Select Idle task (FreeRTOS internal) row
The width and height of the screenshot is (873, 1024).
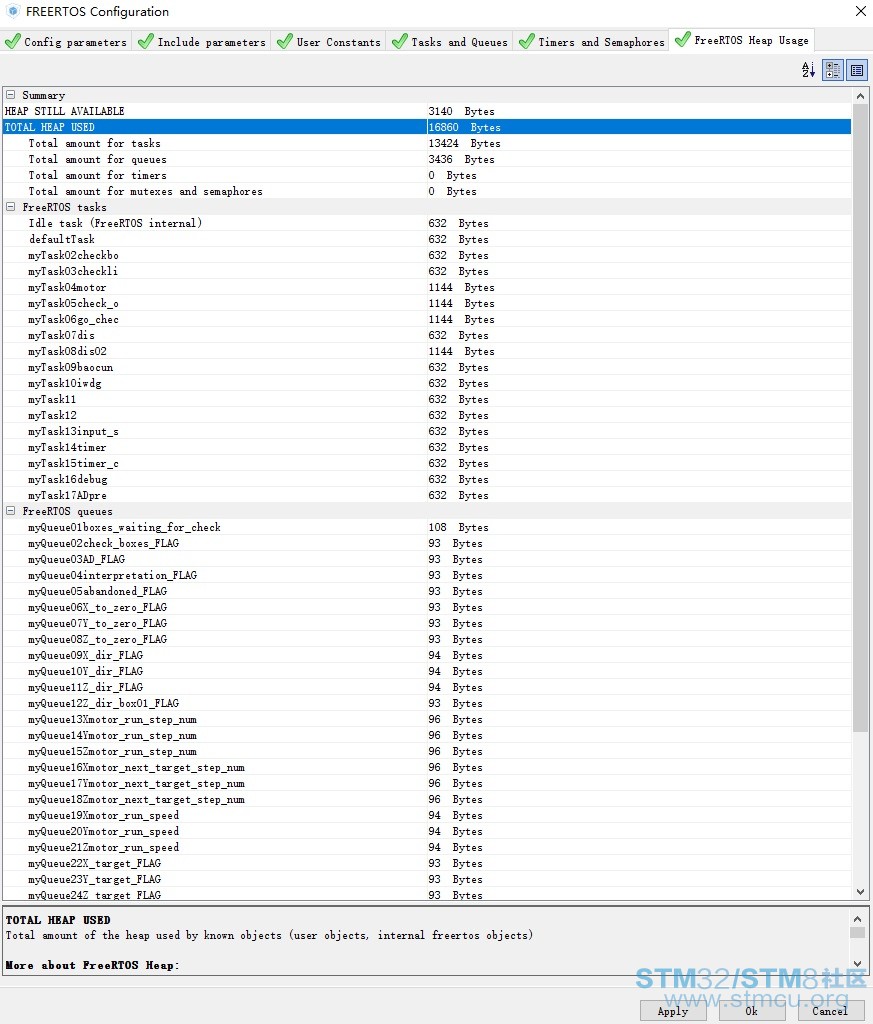[427, 223]
